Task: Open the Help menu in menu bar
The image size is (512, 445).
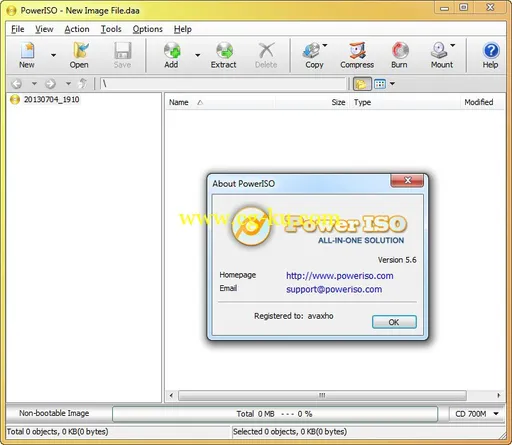Action: (183, 29)
